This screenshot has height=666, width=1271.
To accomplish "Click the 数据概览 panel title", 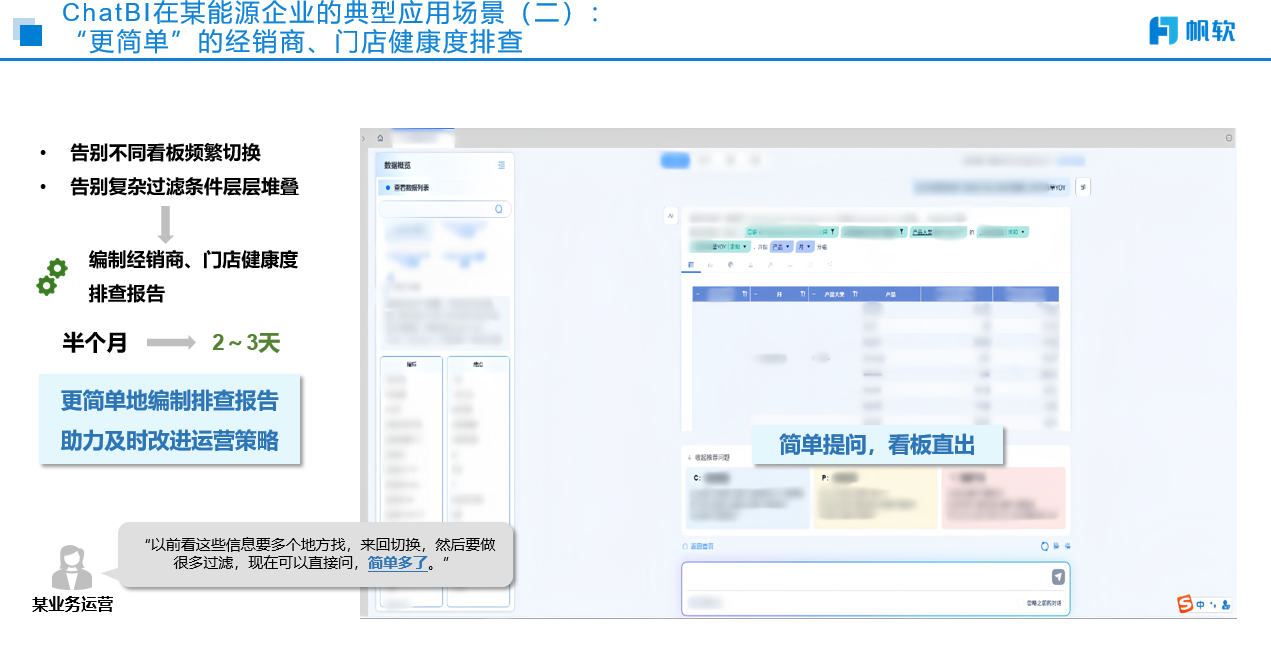I will [397, 165].
